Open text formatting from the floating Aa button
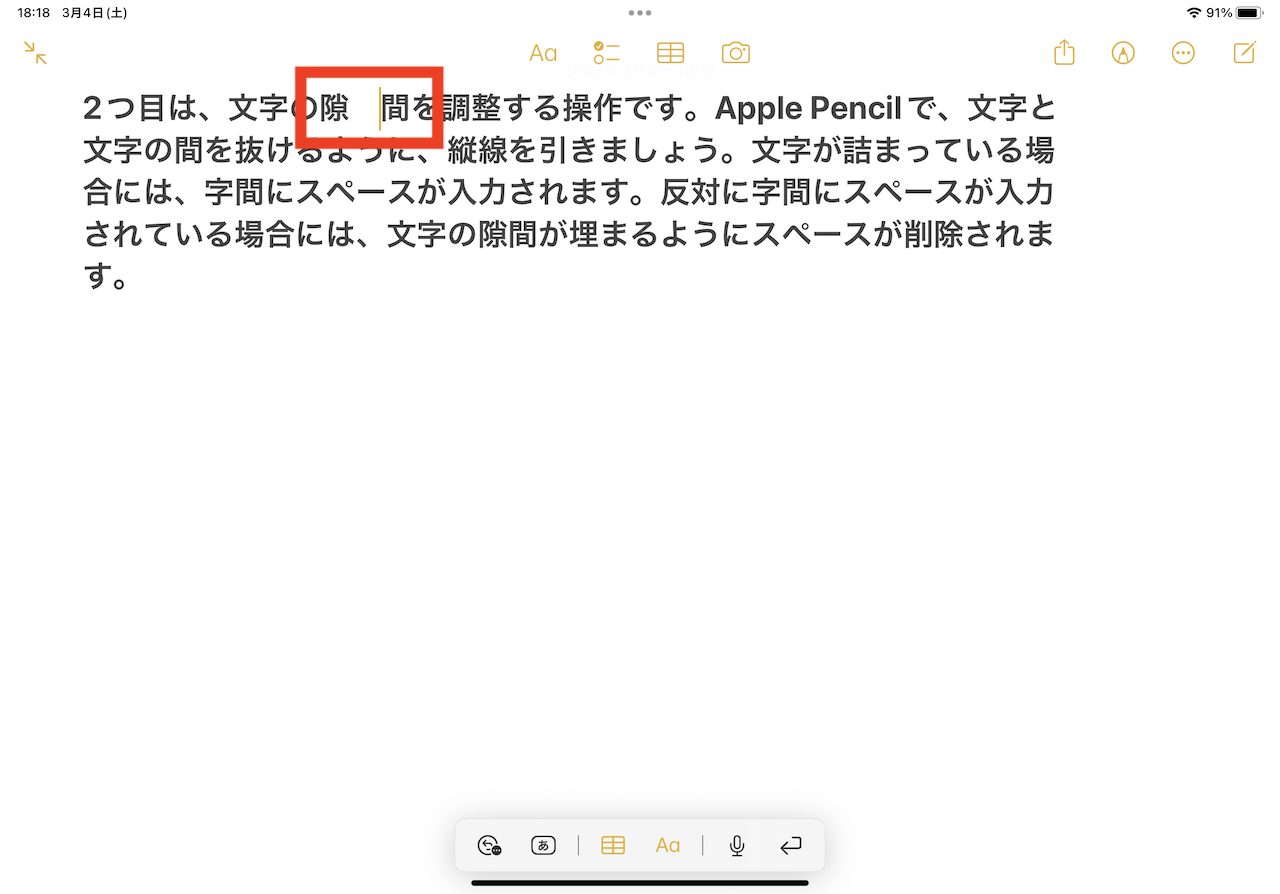 [668, 846]
